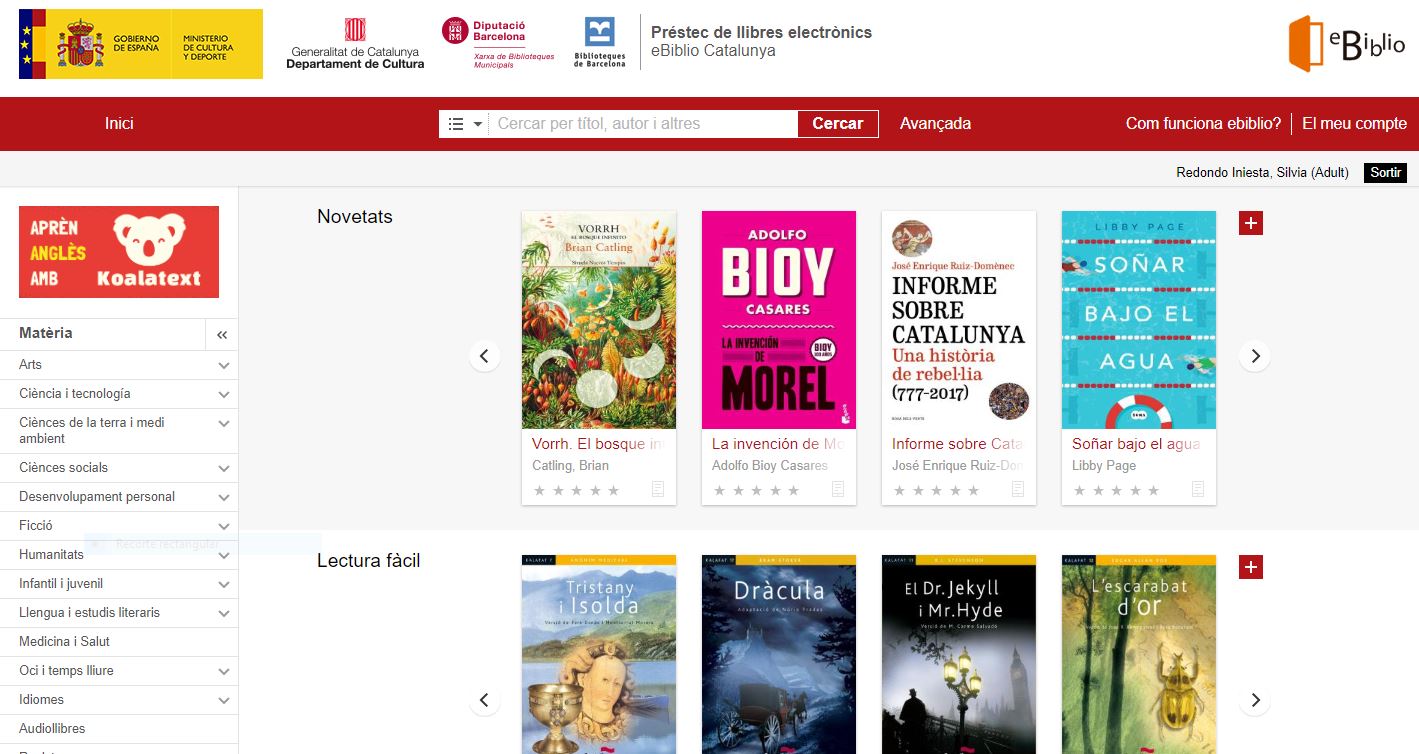Open Vorrh. El bosque title link
The width and height of the screenshot is (1419, 754).
(x=597, y=444)
